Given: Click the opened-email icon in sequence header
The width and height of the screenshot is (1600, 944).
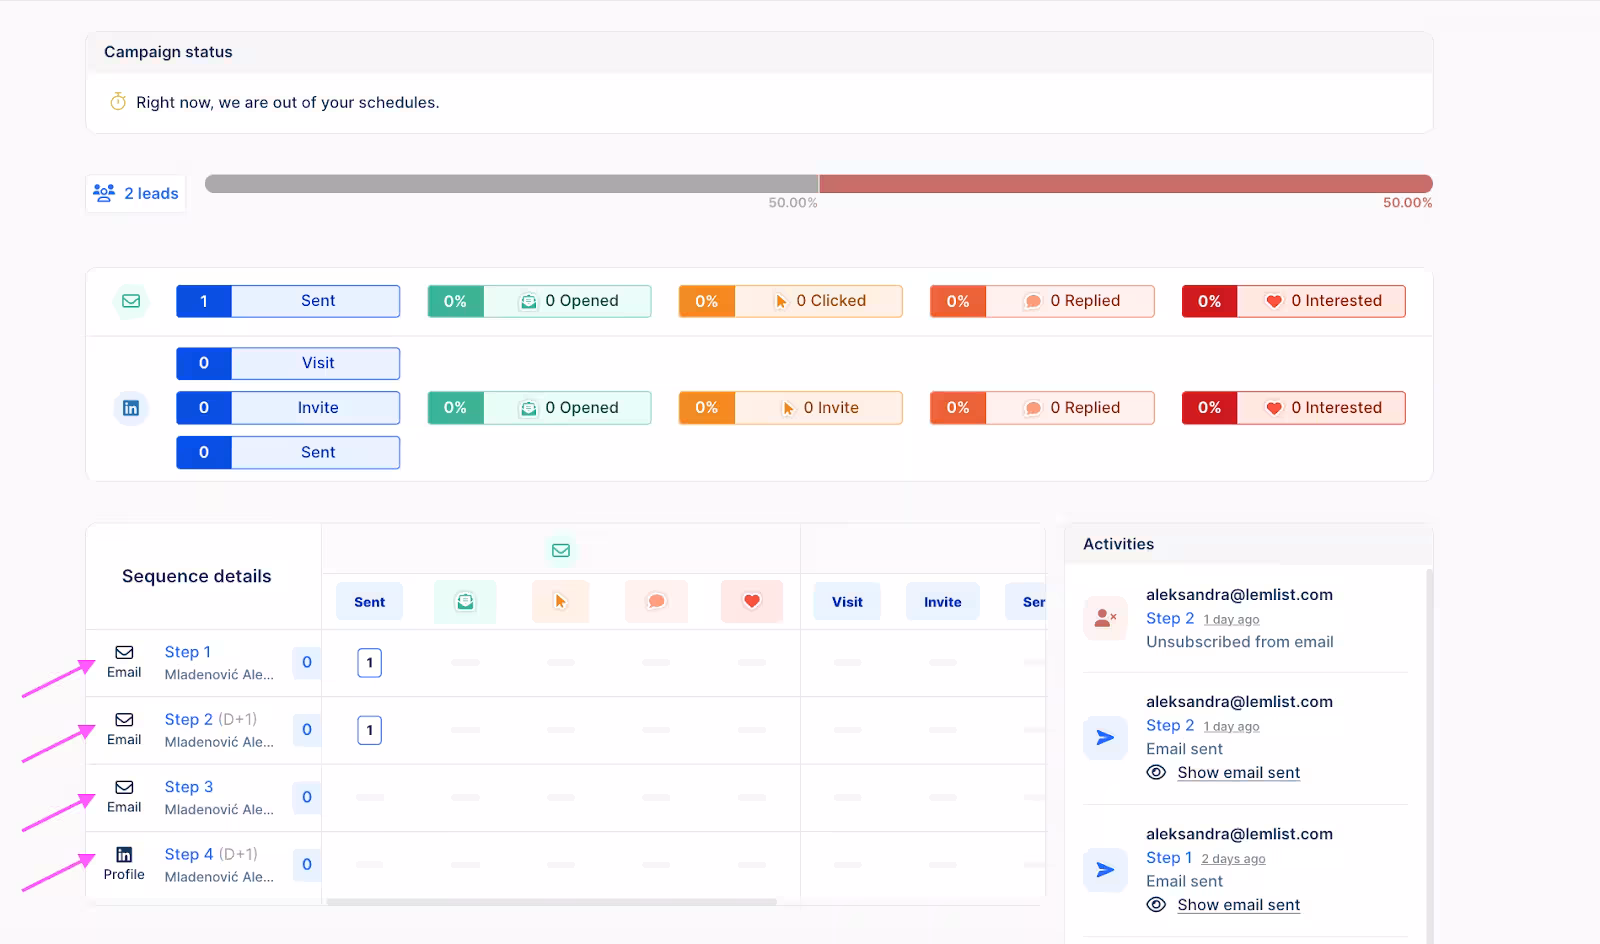Looking at the screenshot, I should point(465,602).
